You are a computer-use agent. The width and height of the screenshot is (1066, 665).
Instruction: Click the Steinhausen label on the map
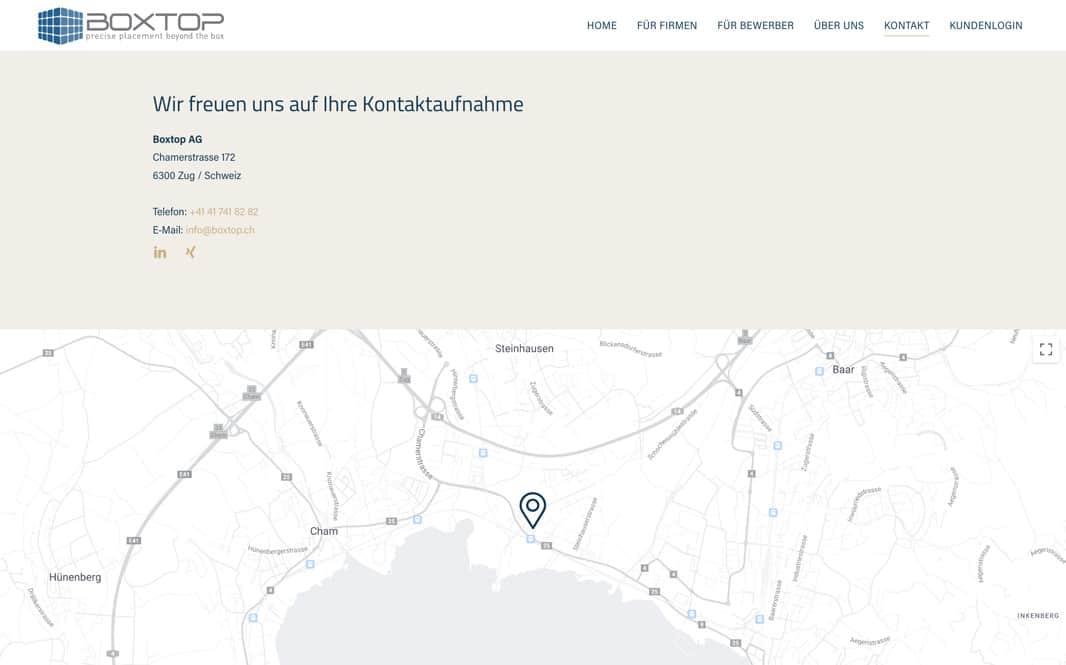524,349
